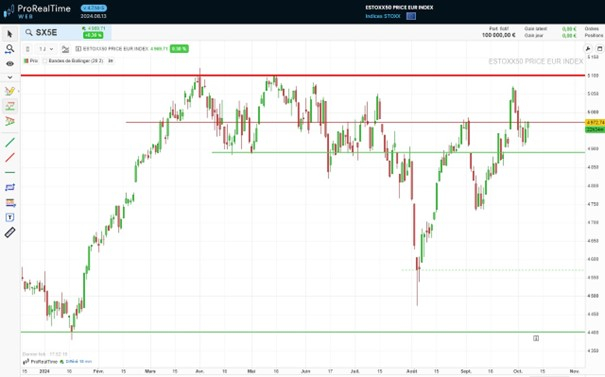Click the green countdown label on price axis
The width and height of the screenshot is (605, 377).
tap(595, 130)
